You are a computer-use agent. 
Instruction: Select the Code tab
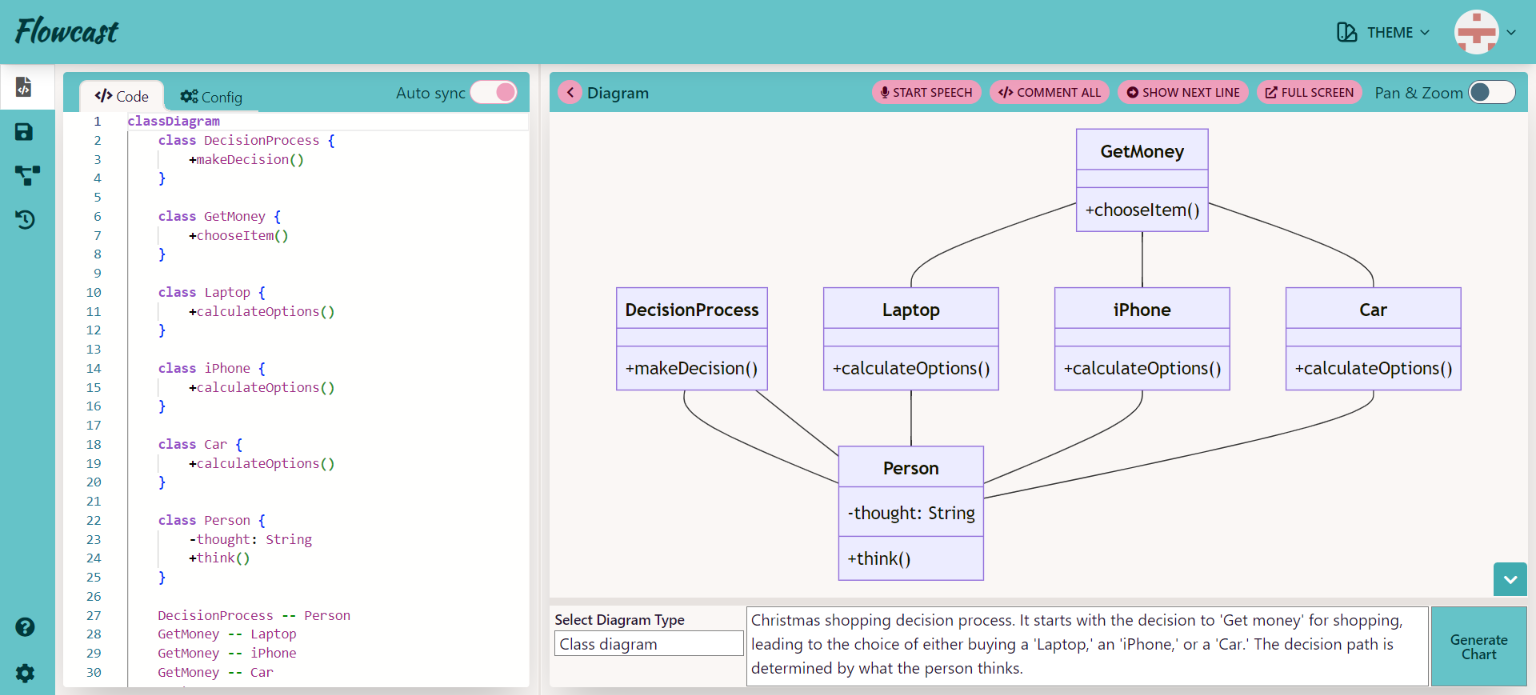pos(121,97)
